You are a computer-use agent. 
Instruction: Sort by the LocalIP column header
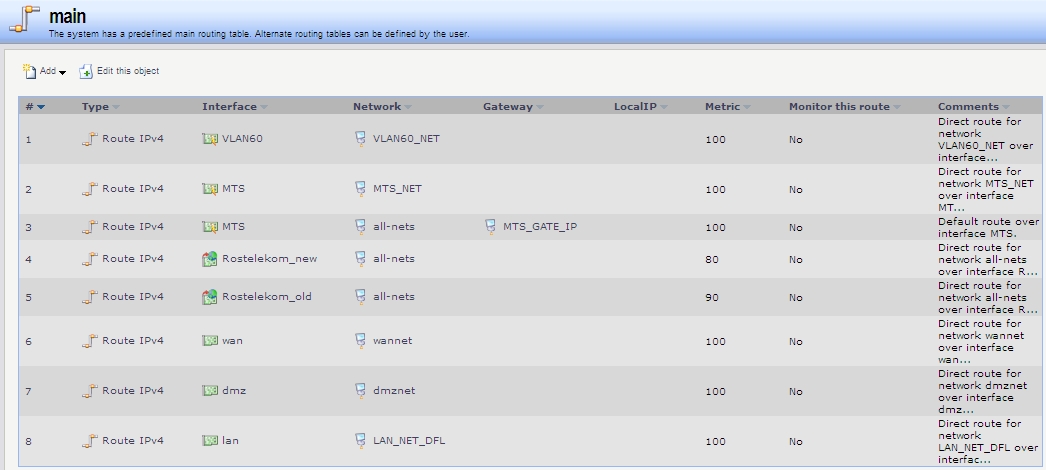pyautogui.click(x=640, y=107)
